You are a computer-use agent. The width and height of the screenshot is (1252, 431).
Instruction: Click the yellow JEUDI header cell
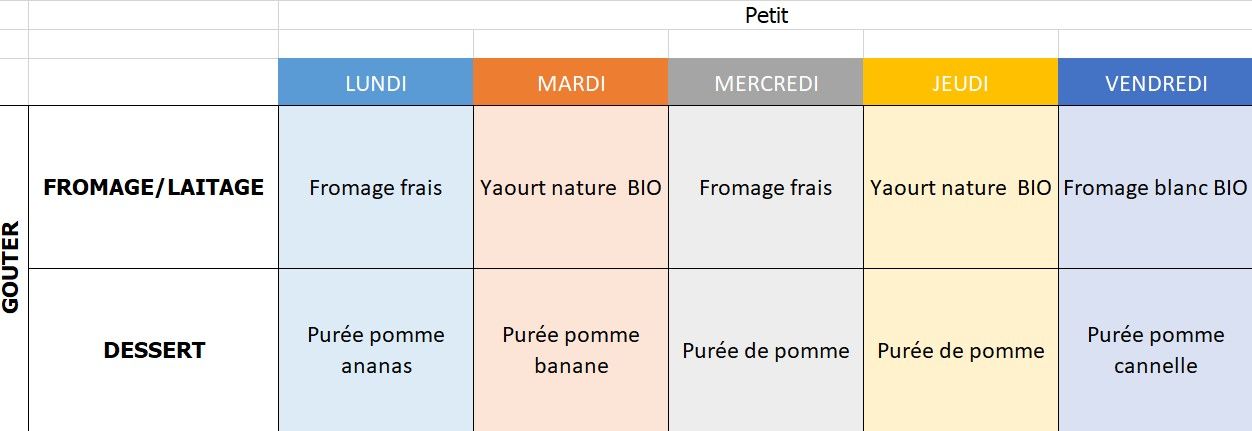960,83
